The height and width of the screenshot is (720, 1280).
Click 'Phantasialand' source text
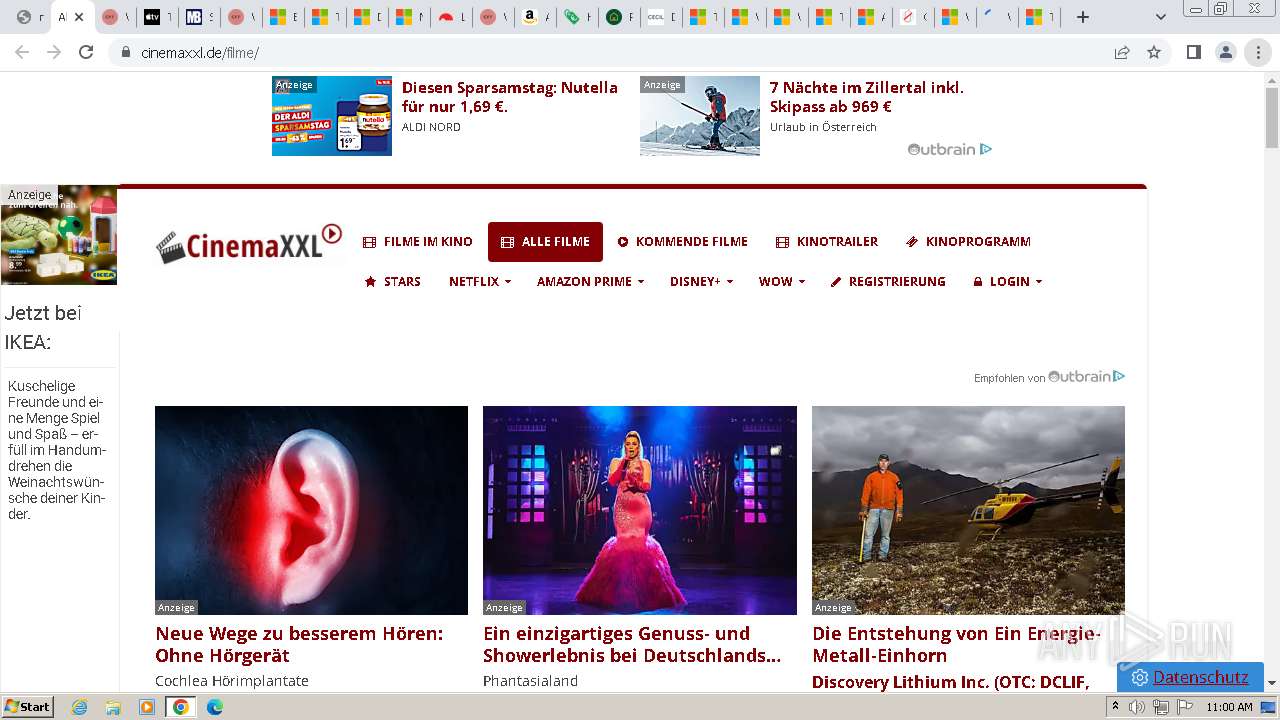pyautogui.click(x=531, y=681)
